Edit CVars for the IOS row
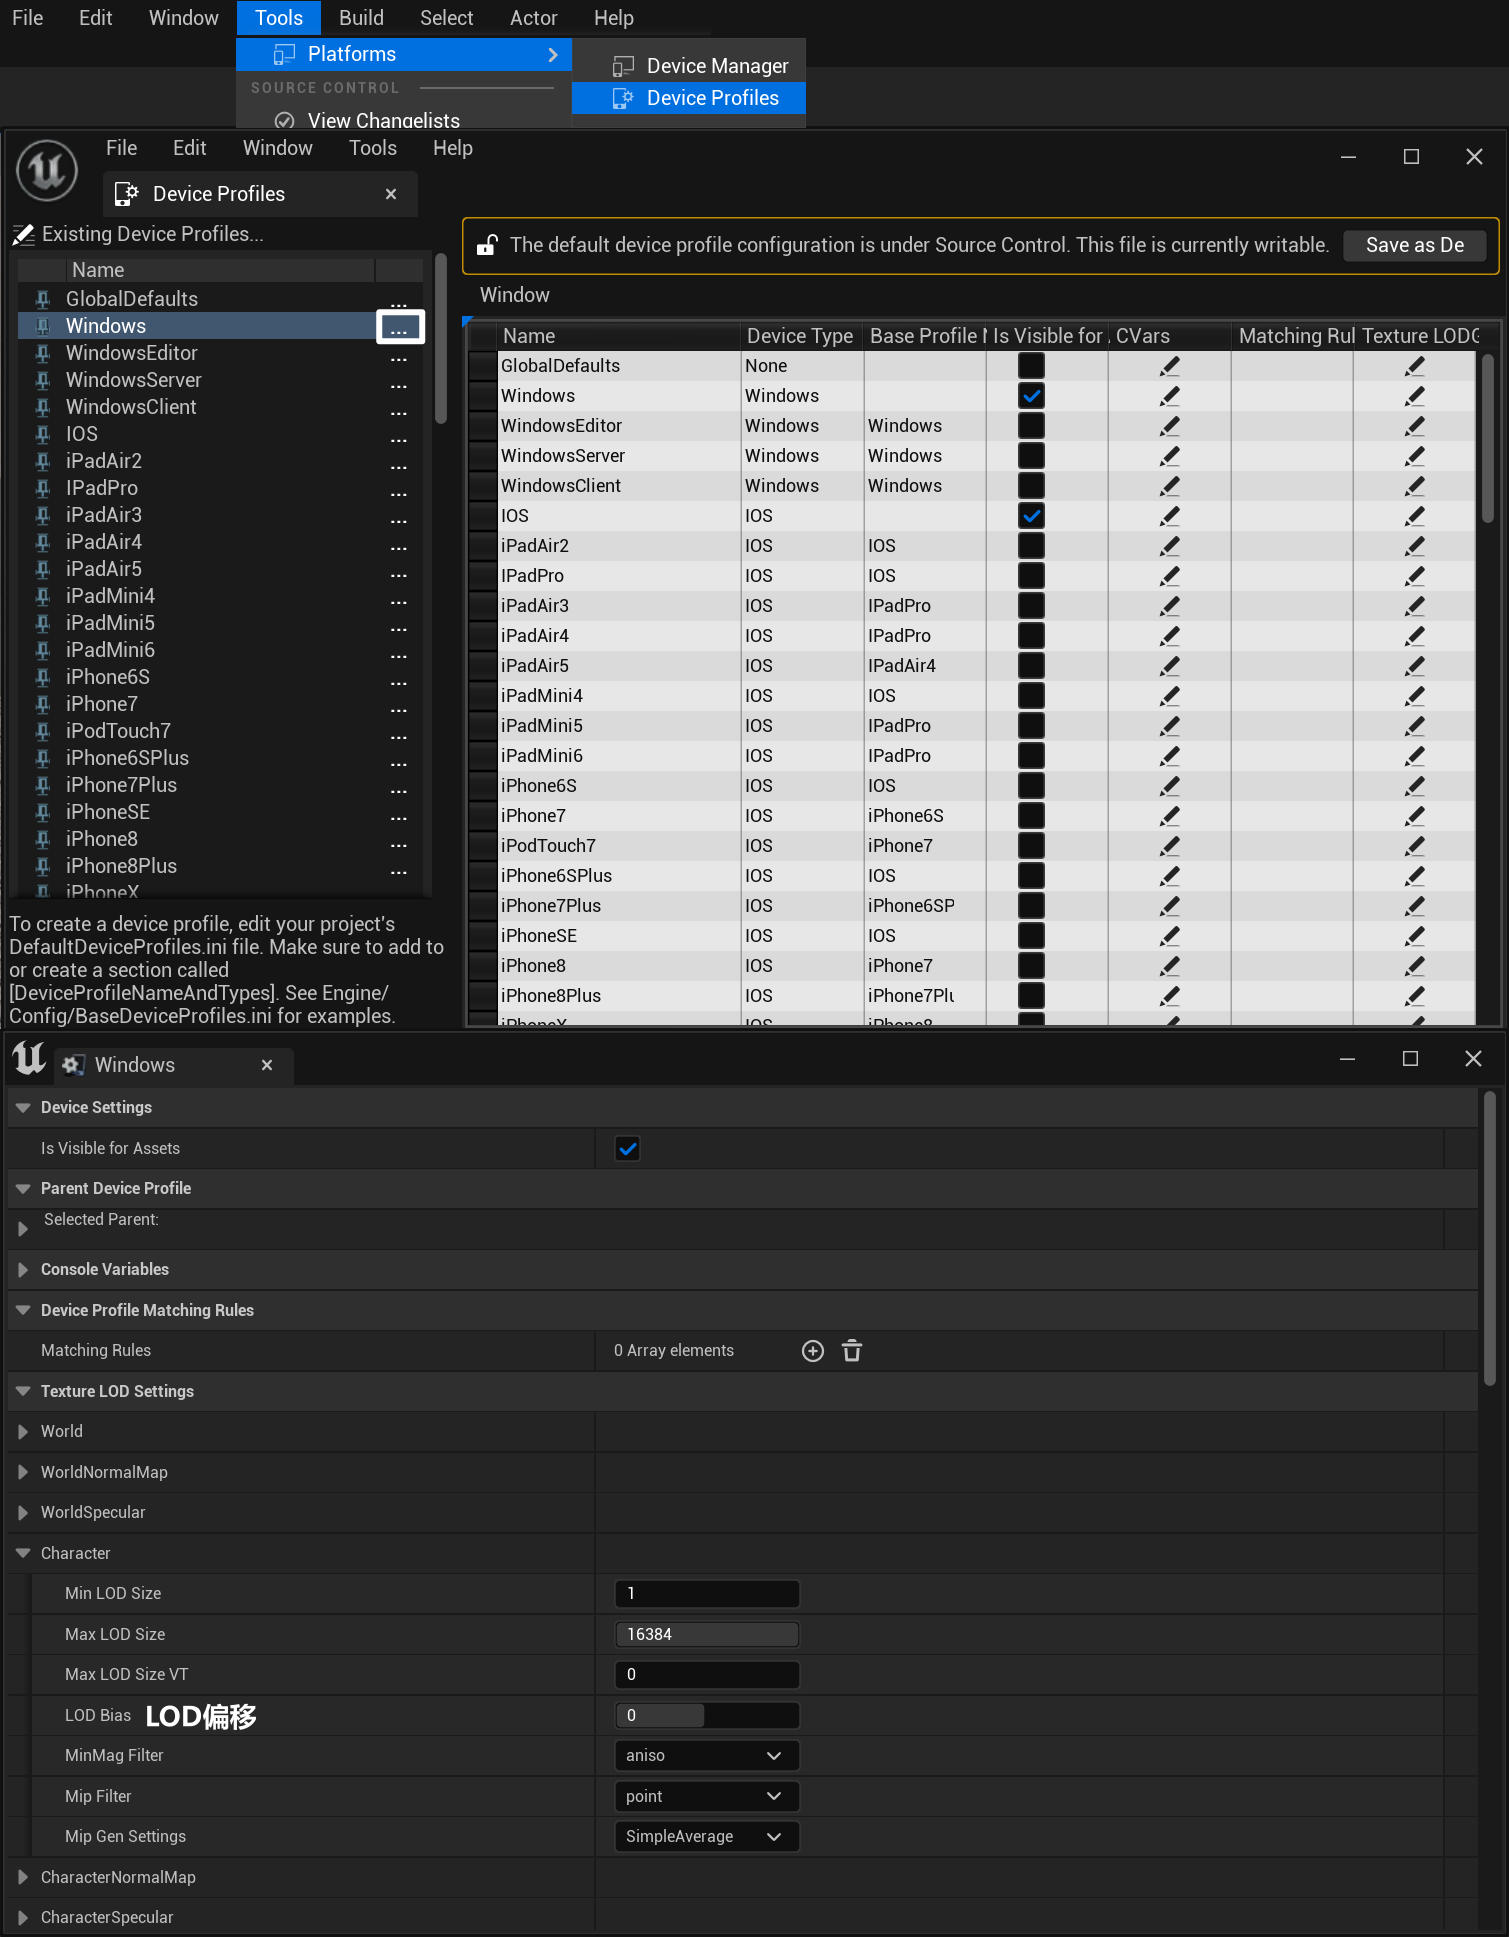 click(x=1169, y=516)
